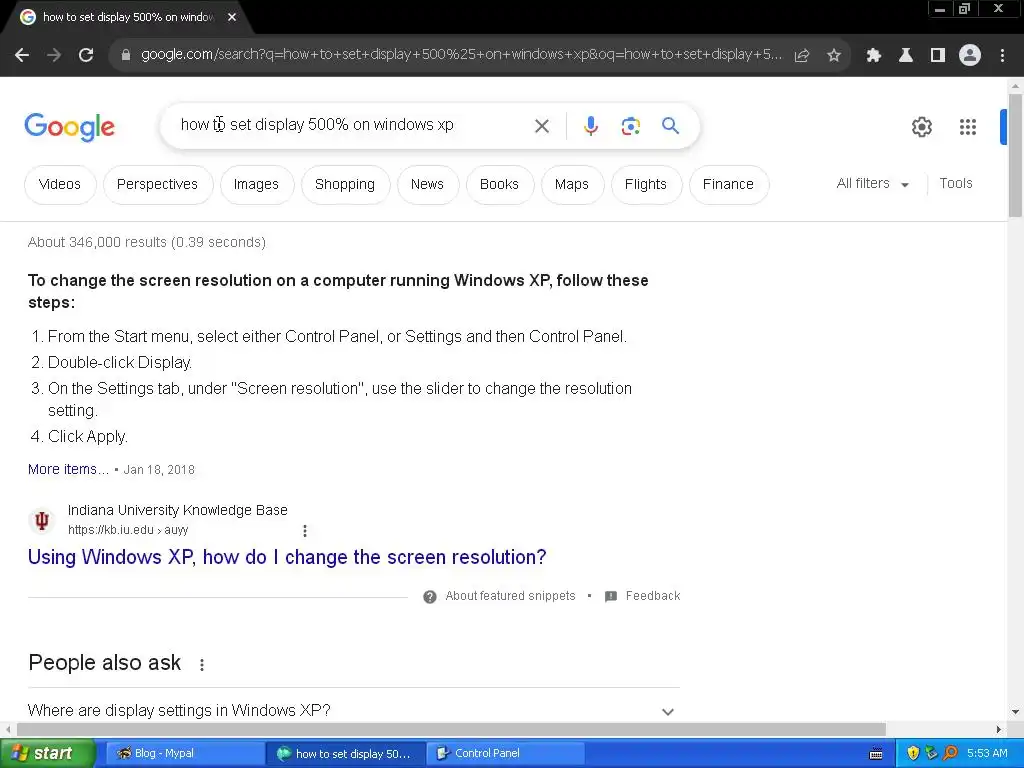Select the how to set display taskbar button

pyautogui.click(x=345, y=754)
